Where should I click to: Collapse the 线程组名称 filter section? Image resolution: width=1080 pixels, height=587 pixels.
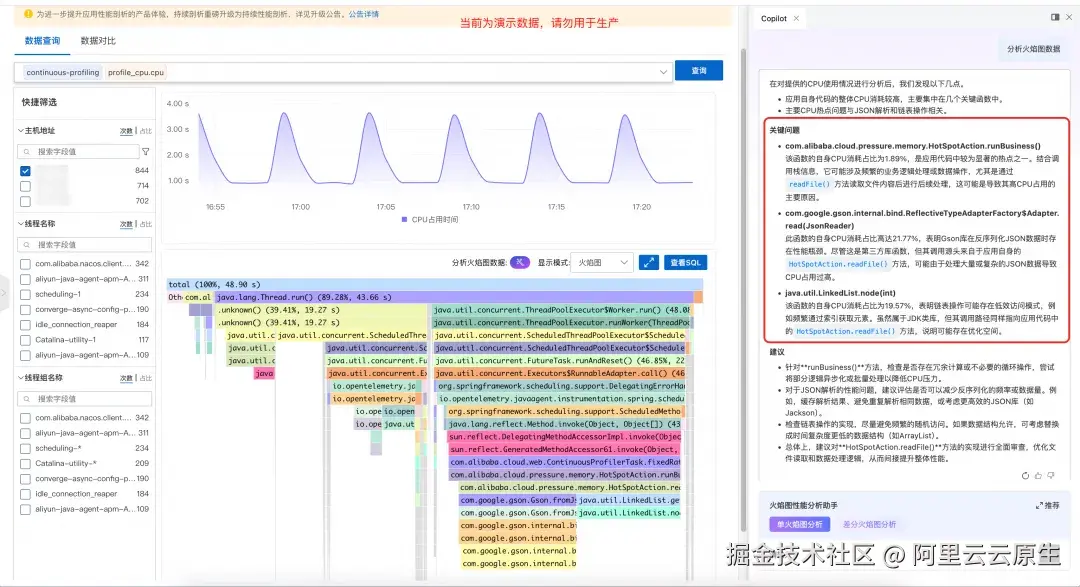21,378
